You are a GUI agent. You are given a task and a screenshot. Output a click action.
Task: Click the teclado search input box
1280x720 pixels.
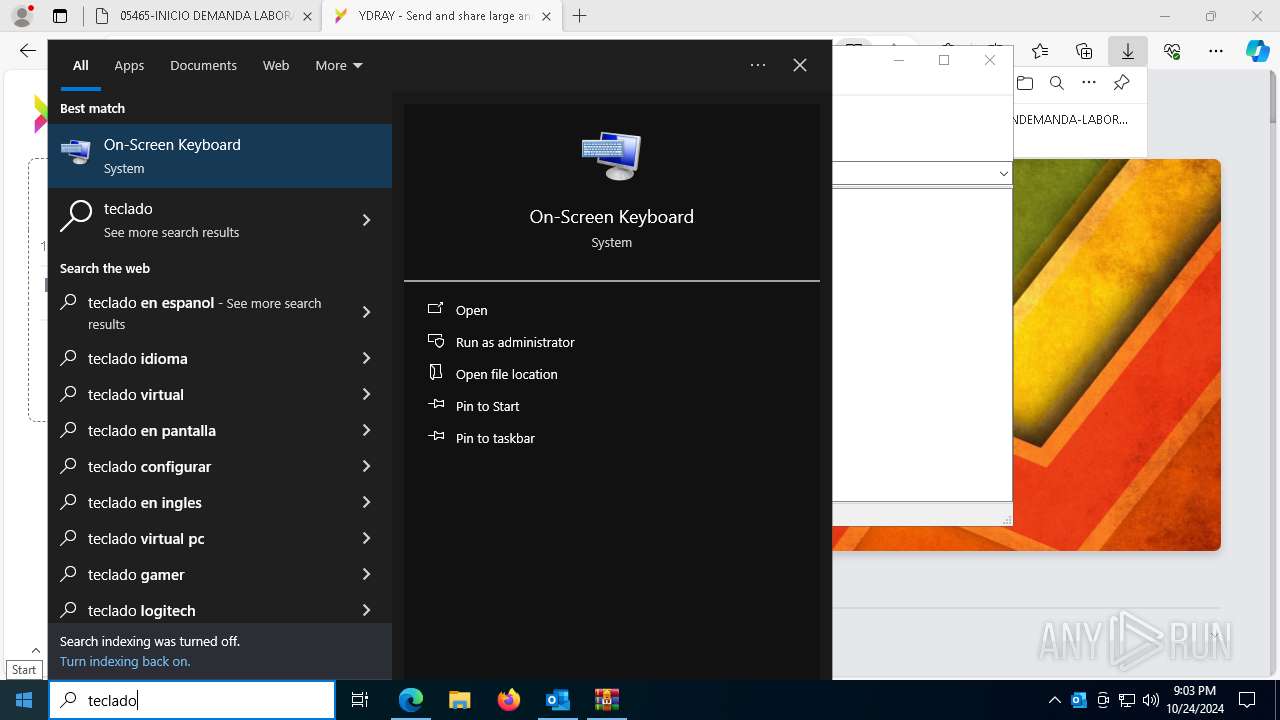click(x=192, y=700)
